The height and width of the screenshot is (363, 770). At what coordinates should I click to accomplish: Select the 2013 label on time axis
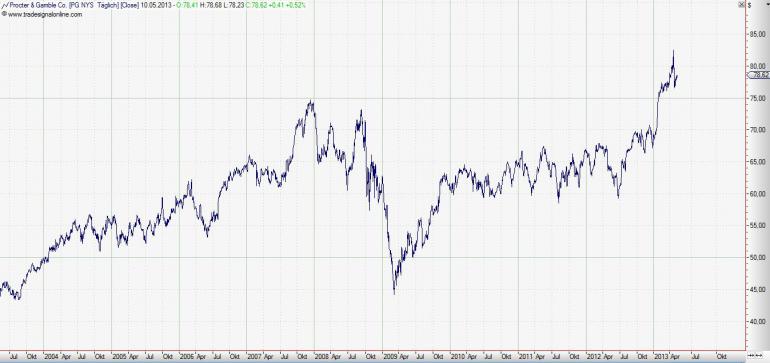(661, 356)
